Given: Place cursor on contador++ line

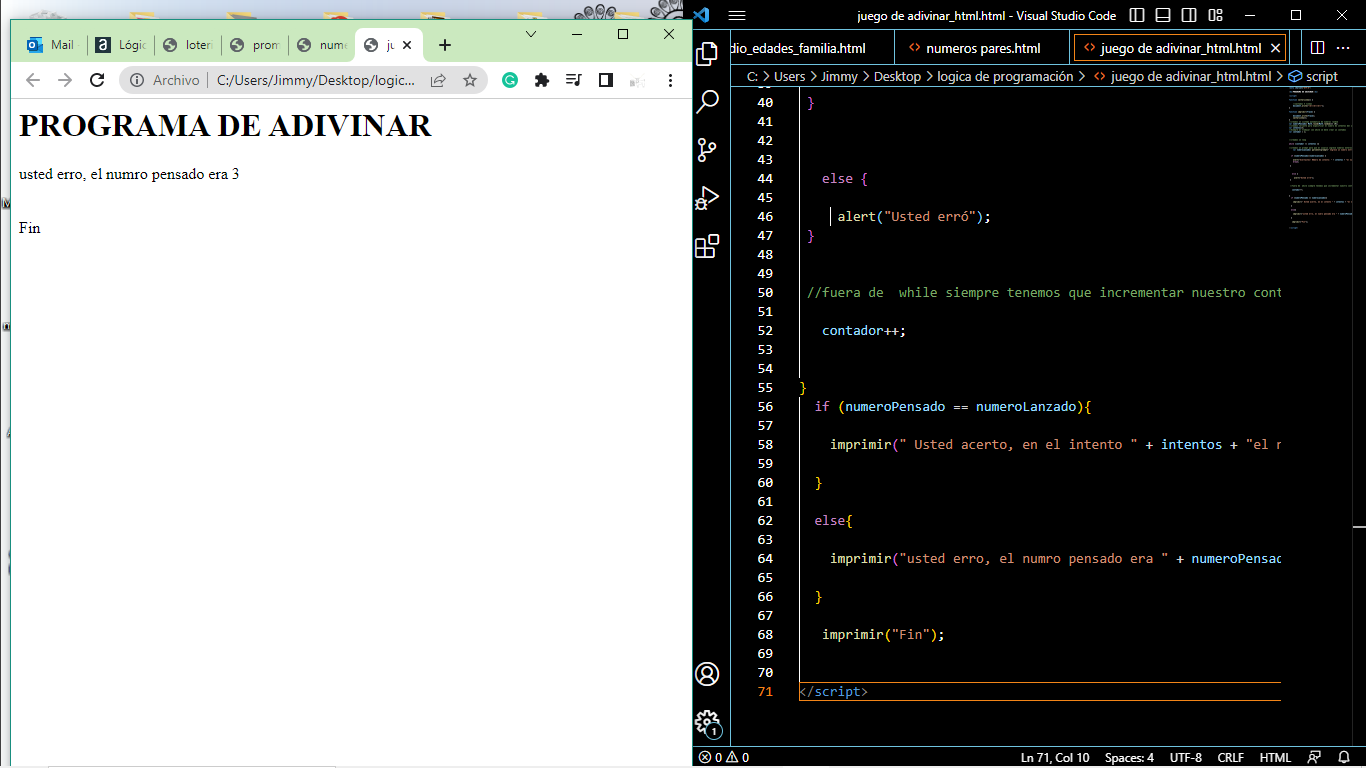Looking at the screenshot, I should pyautogui.click(x=864, y=331).
